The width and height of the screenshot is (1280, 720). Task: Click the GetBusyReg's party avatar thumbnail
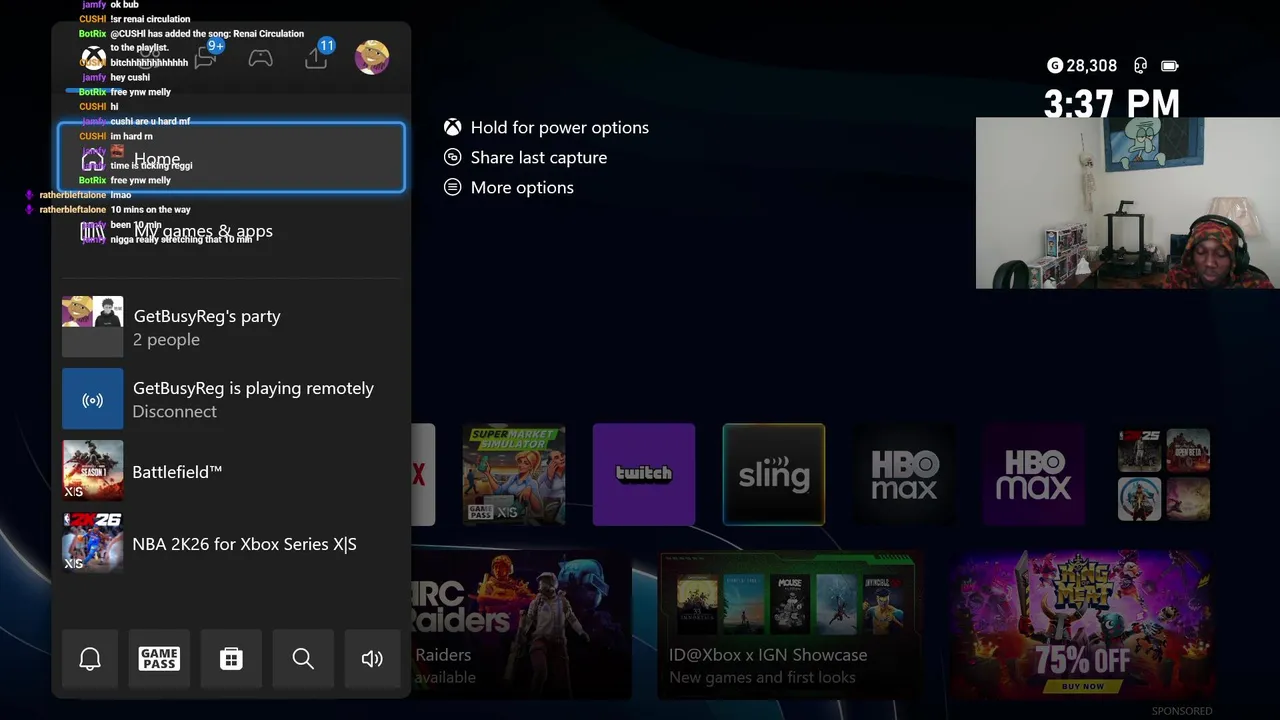tap(92, 327)
